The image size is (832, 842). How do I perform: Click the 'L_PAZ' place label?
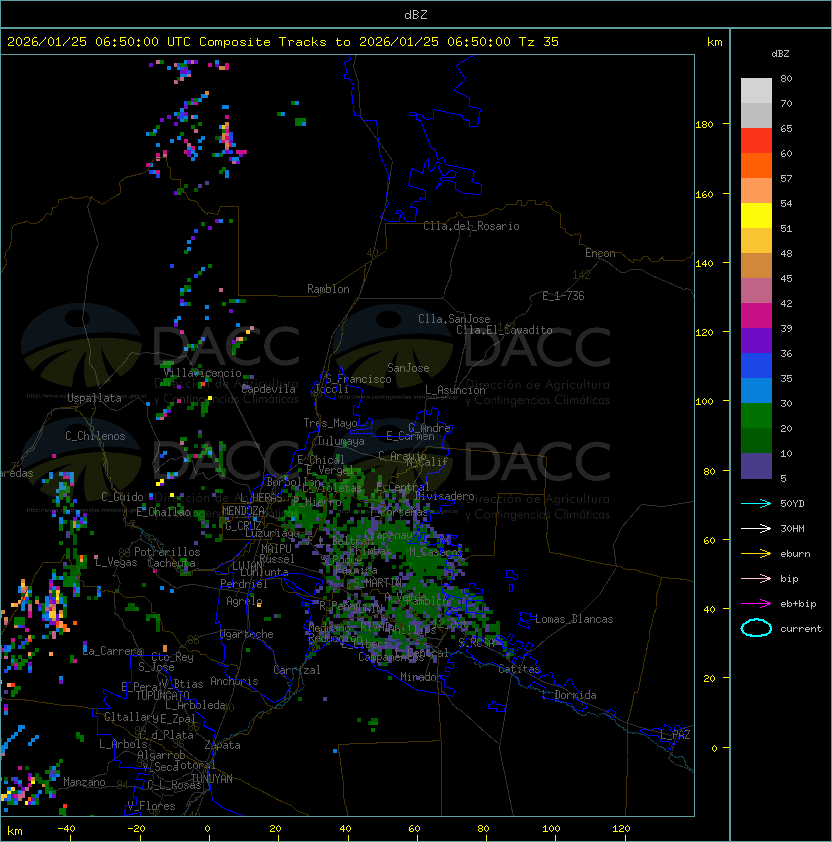coord(676,735)
